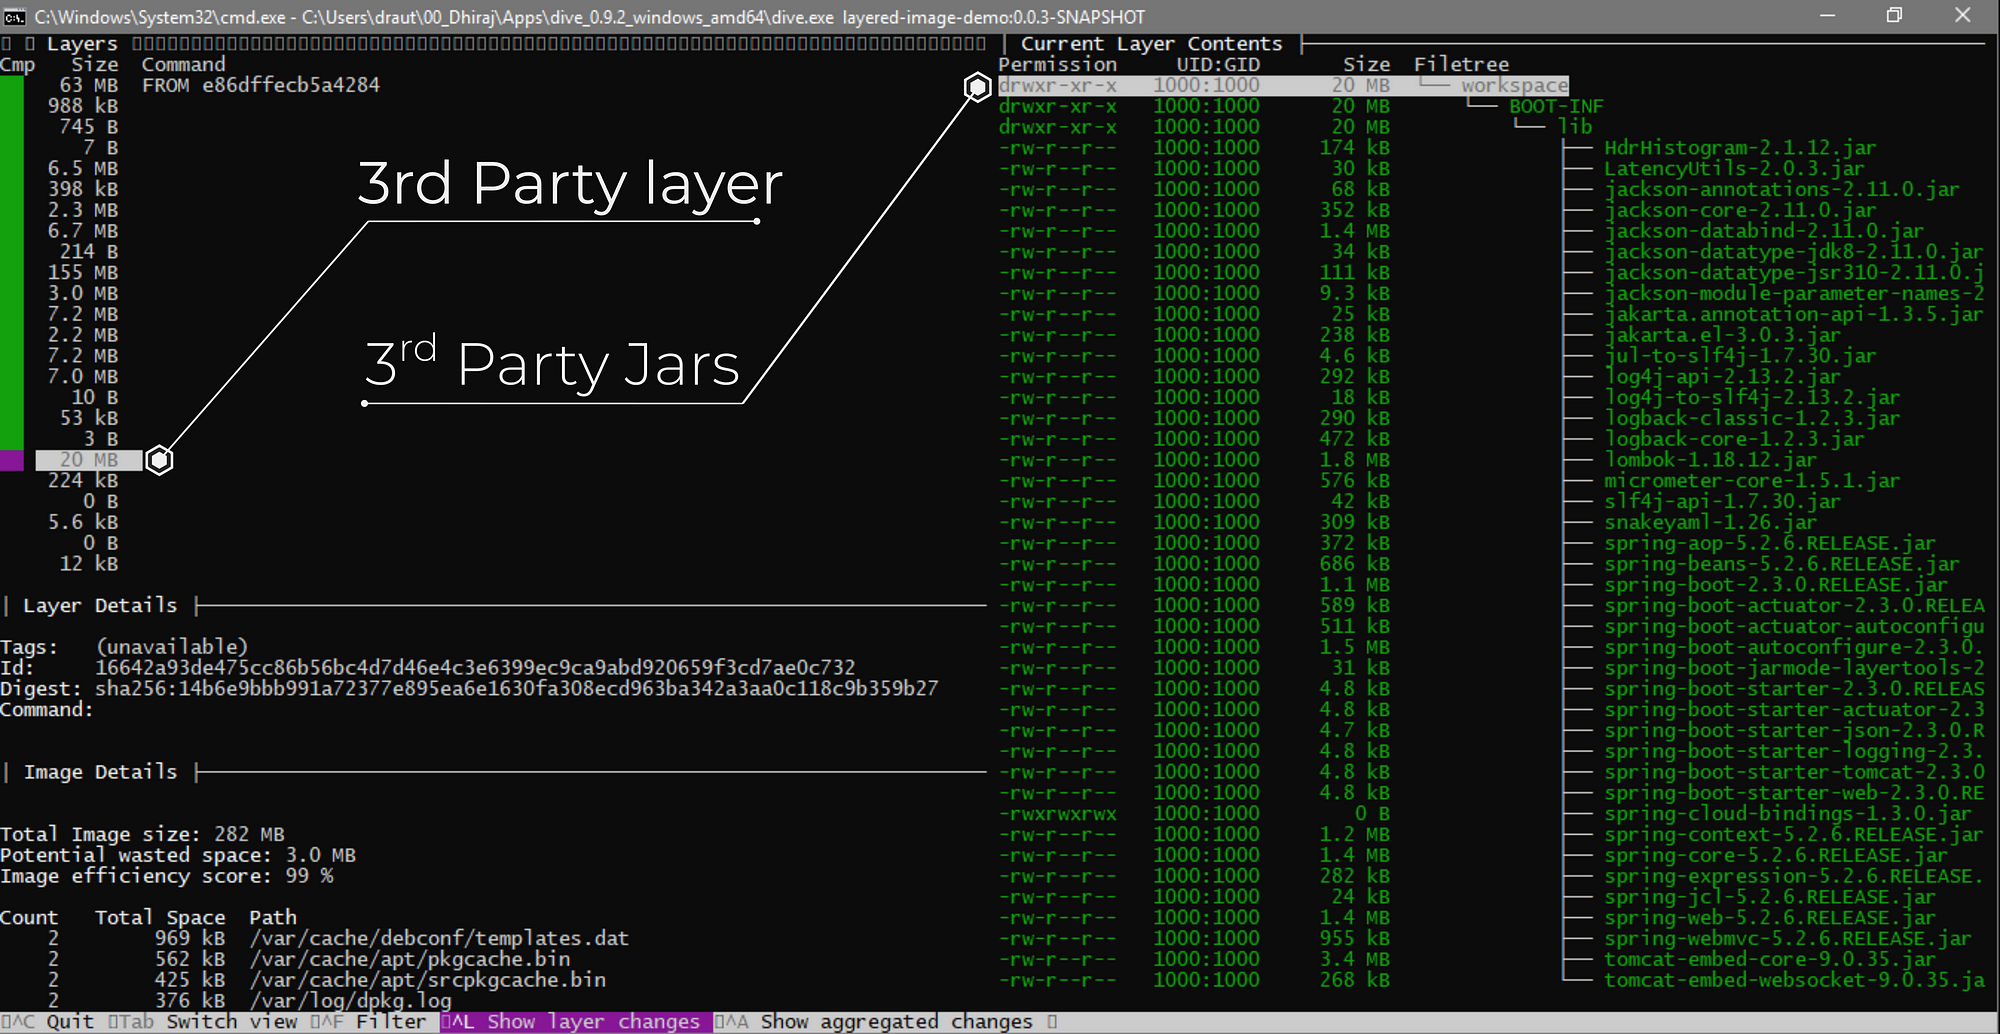Click /var/cache/apt/pkgcache.bin wasted path
The height and width of the screenshot is (1034, 2000).
click(x=410, y=960)
